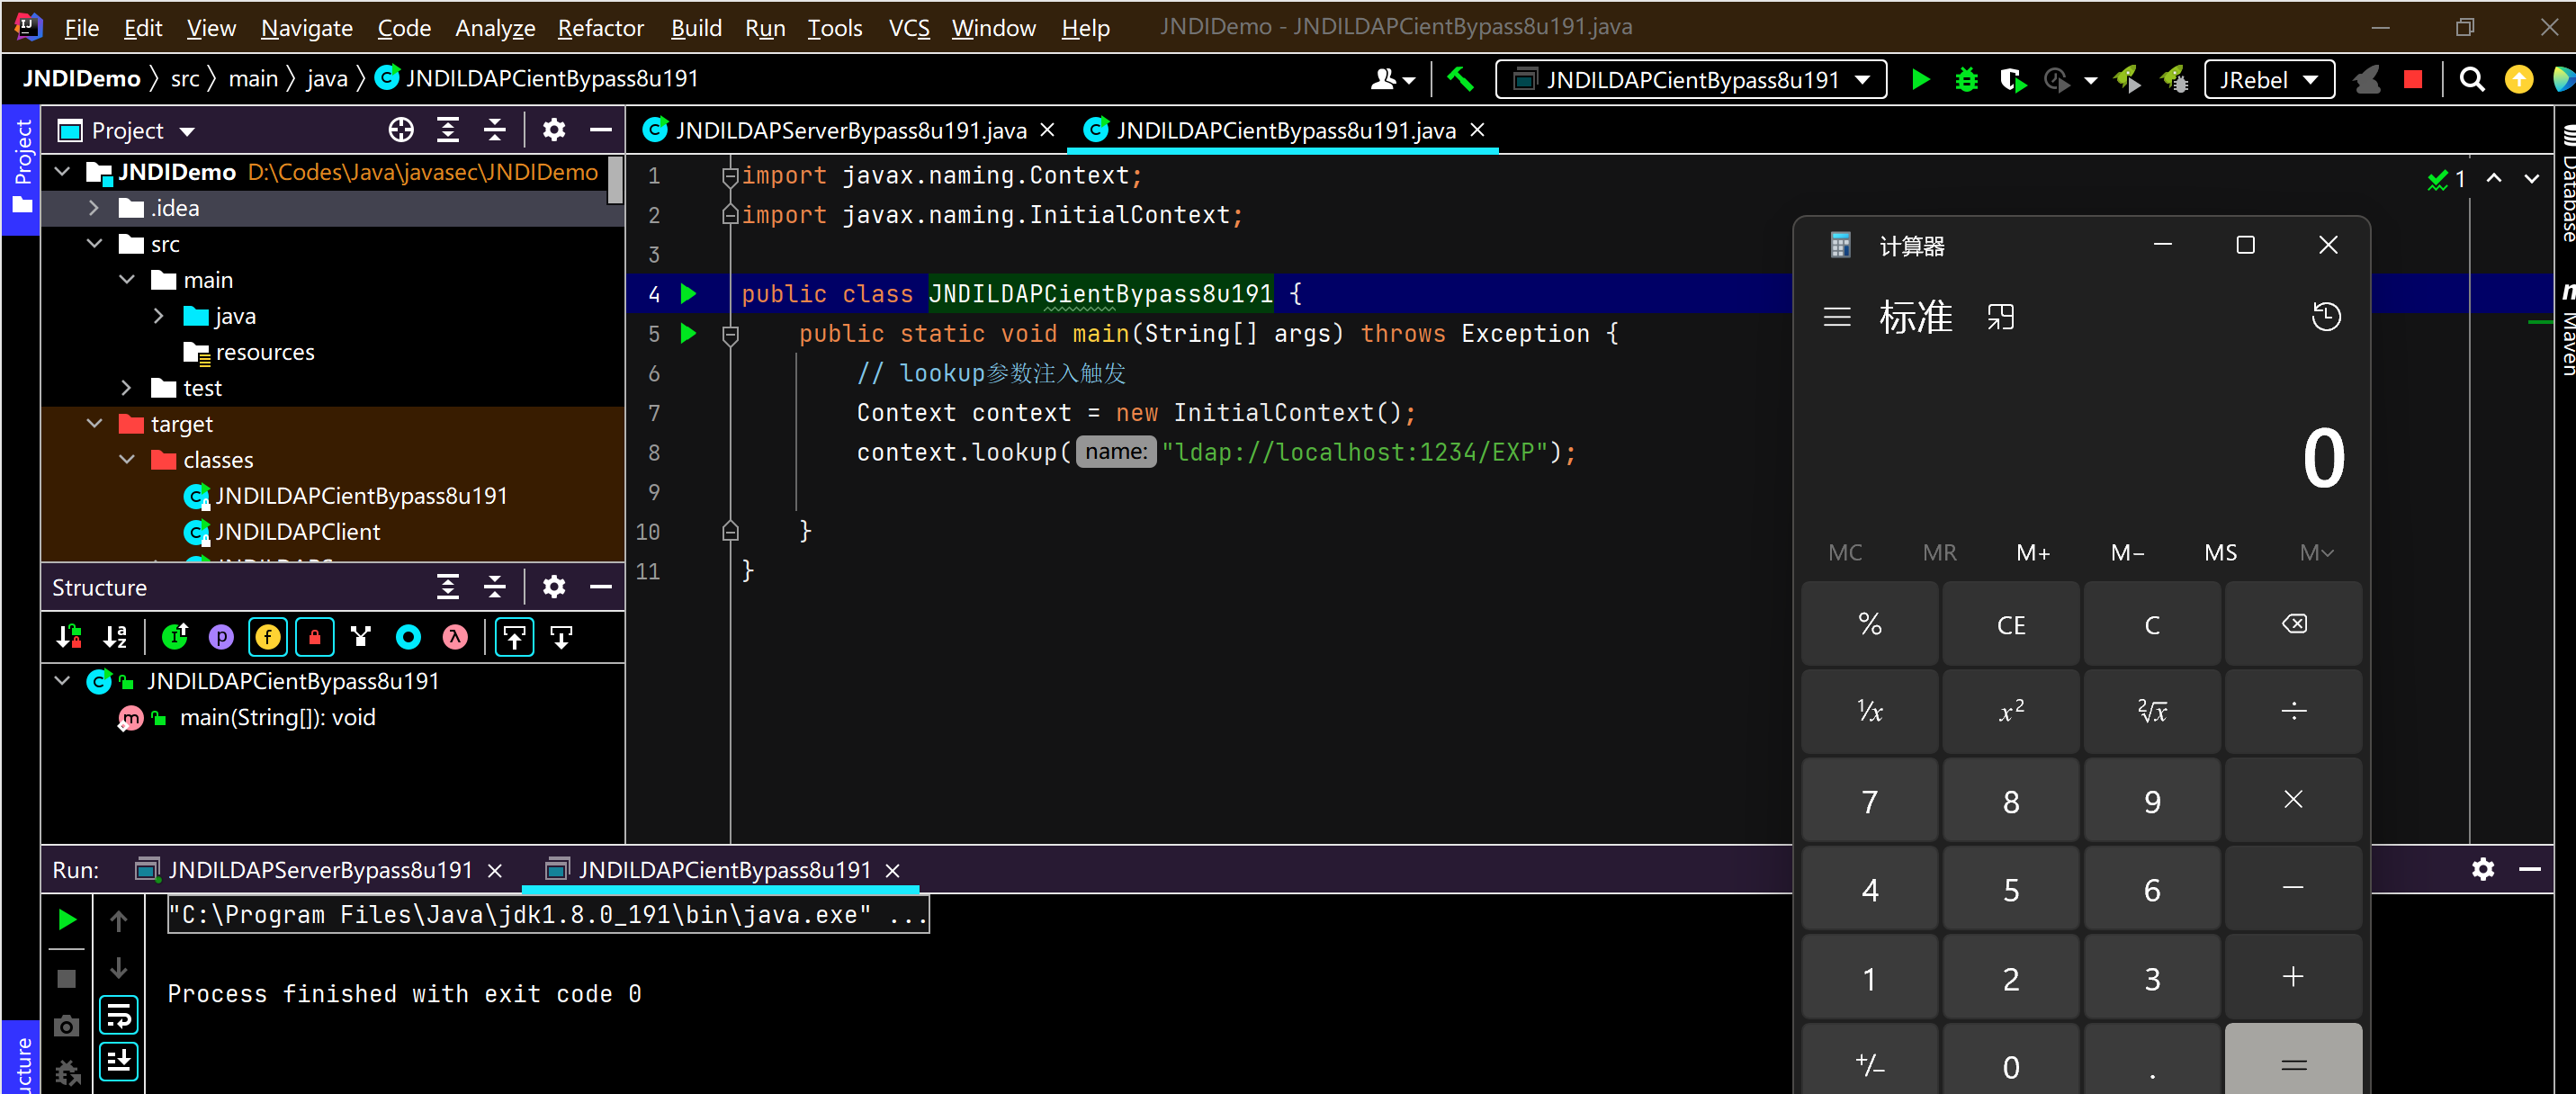The width and height of the screenshot is (2576, 1094).
Task: Click the red Stop button in toolbar
Action: click(2412, 79)
